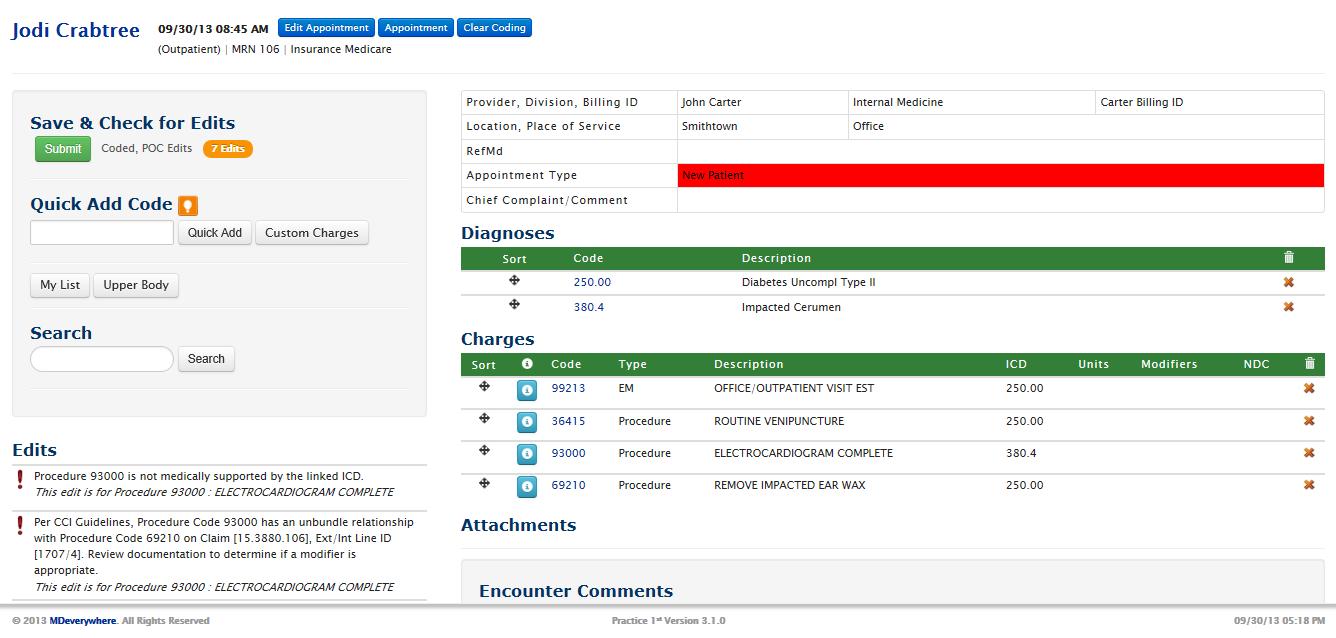Delete the 69210 ear wax charge red X
Image resolution: width=1336 pixels, height=638 pixels.
click(1309, 485)
